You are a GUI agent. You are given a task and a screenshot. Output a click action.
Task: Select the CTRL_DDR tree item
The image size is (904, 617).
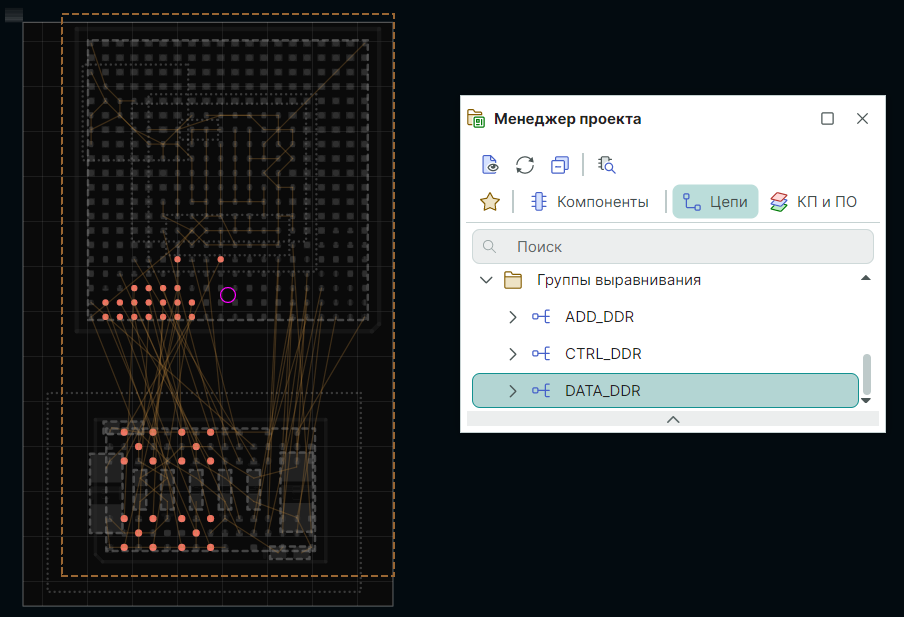pyautogui.click(x=603, y=353)
